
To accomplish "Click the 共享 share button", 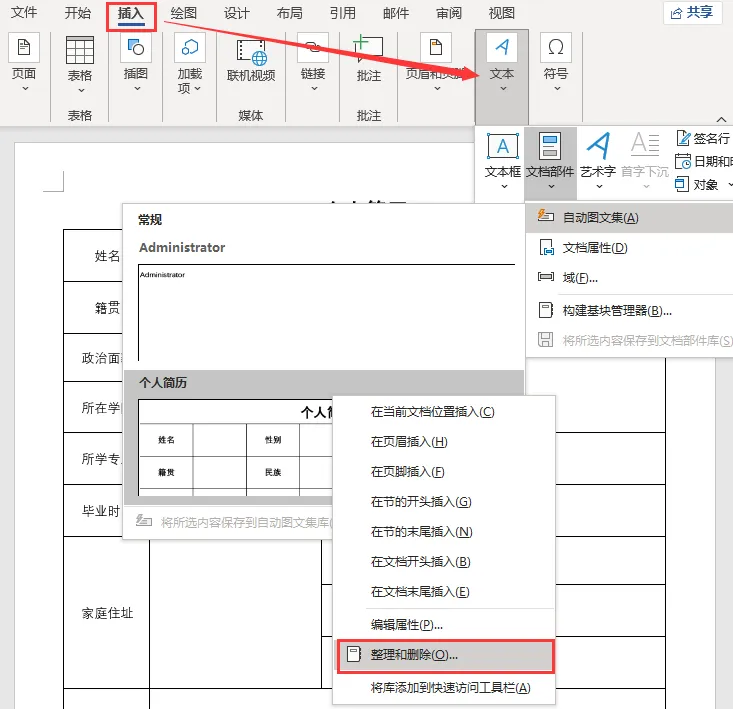I will click(692, 13).
